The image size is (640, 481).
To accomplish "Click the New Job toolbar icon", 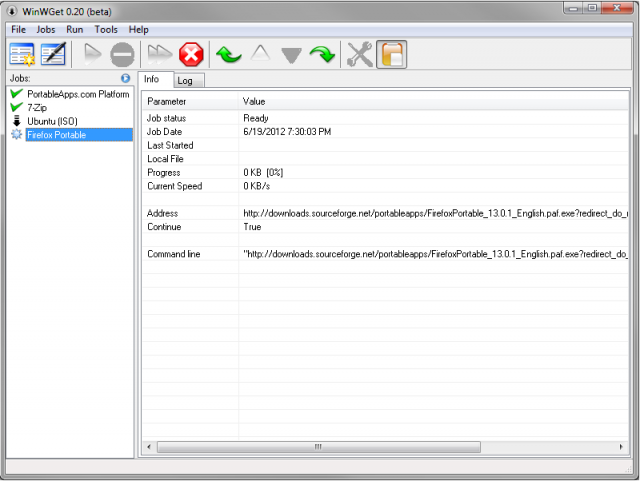I will click(x=22, y=54).
